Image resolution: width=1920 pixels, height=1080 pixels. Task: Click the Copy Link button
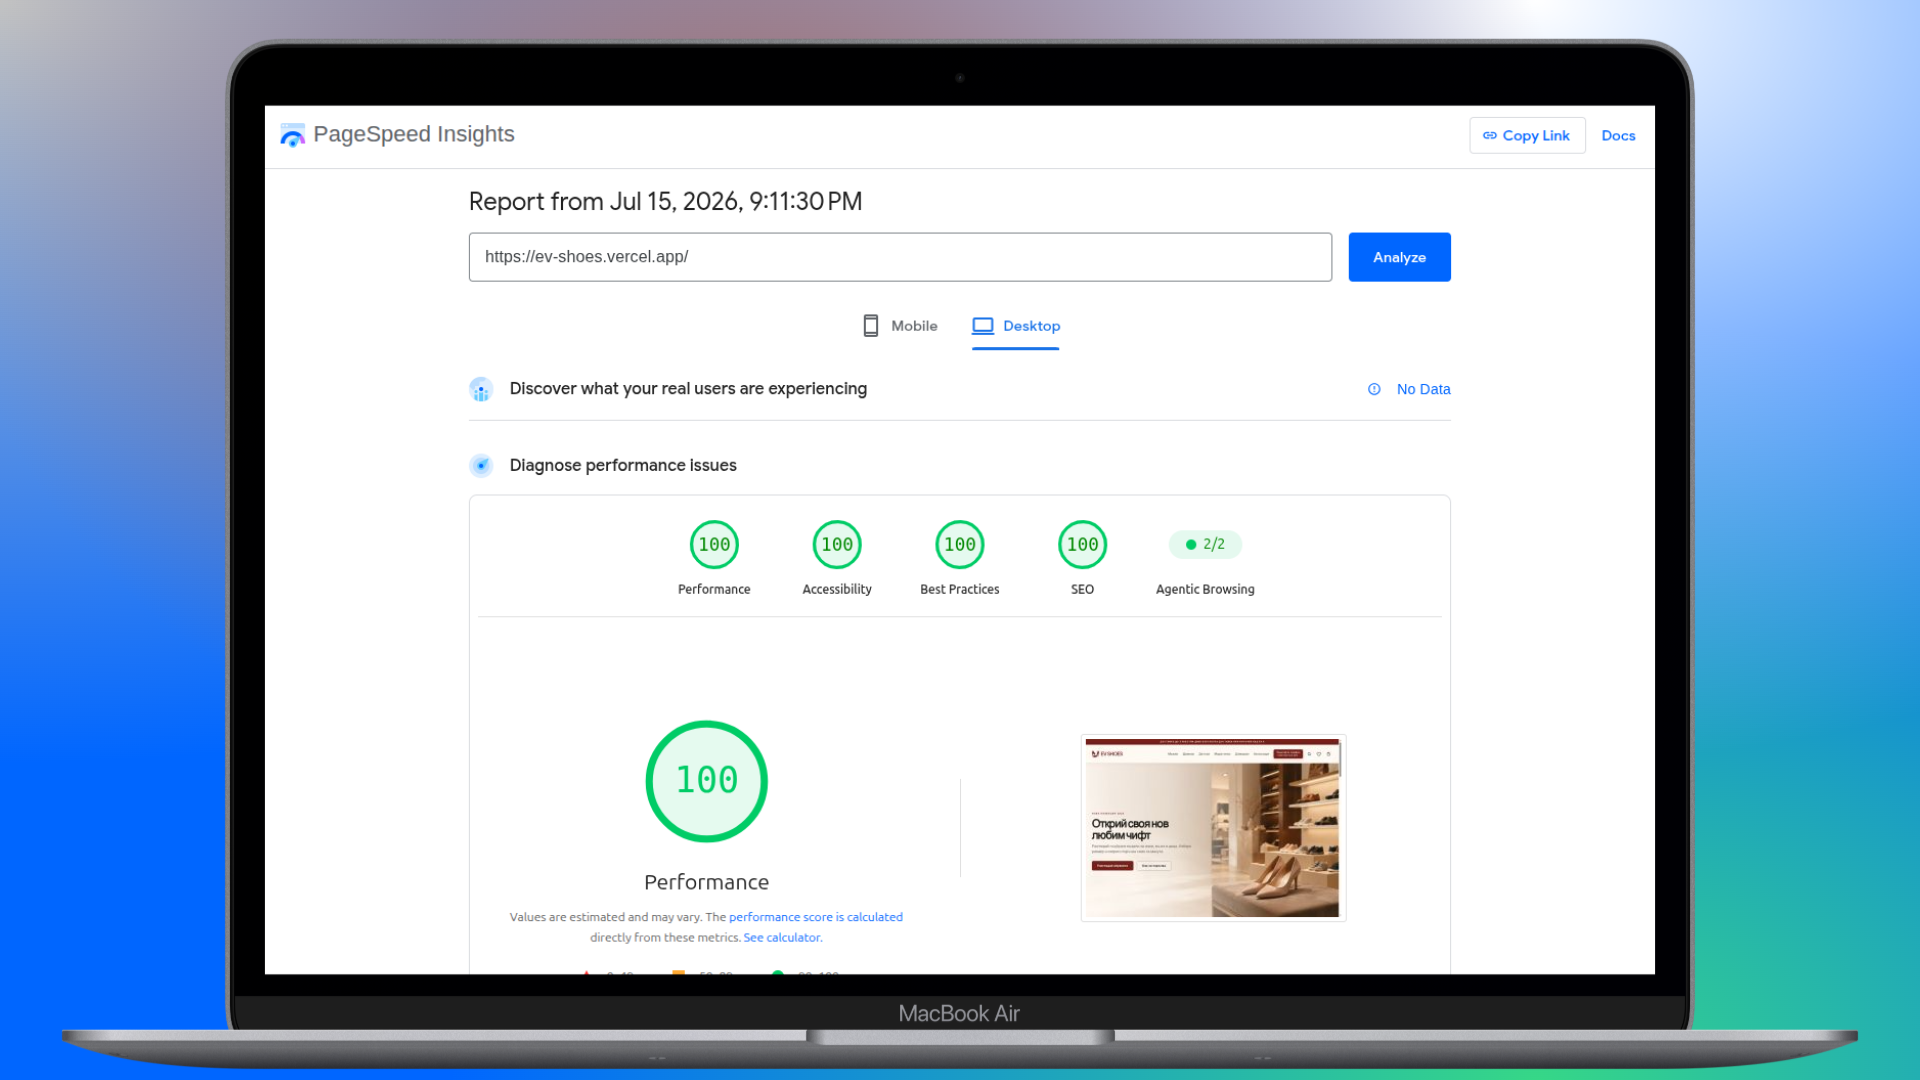click(1527, 136)
